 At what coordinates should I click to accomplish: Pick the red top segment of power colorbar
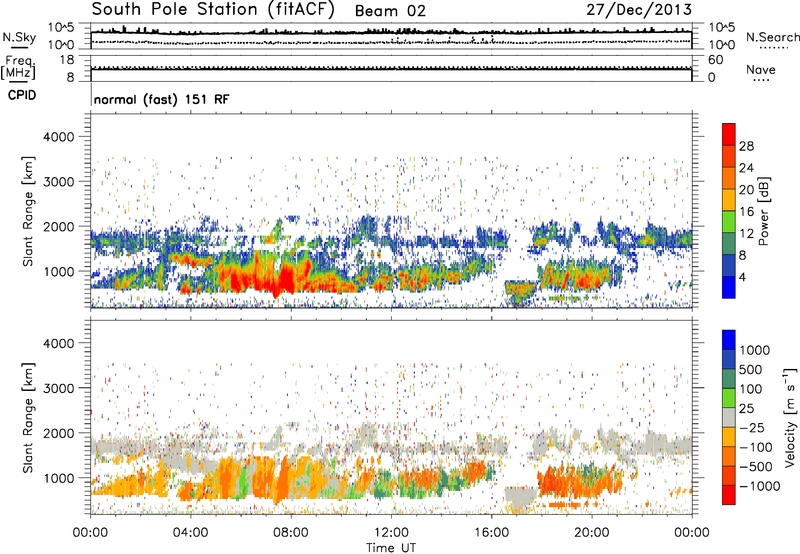pyautogui.click(x=729, y=135)
